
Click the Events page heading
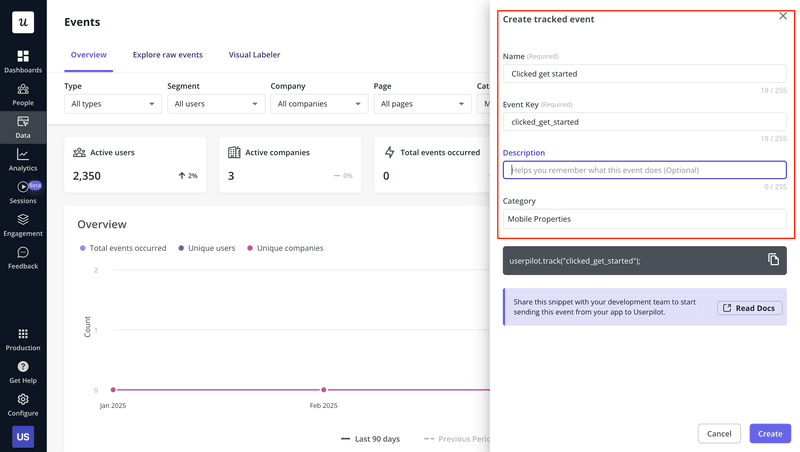point(82,22)
